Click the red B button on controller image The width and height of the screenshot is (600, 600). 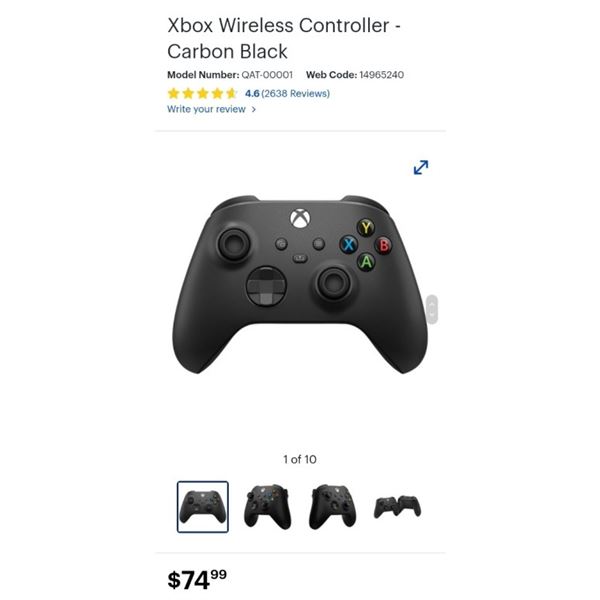tap(384, 245)
